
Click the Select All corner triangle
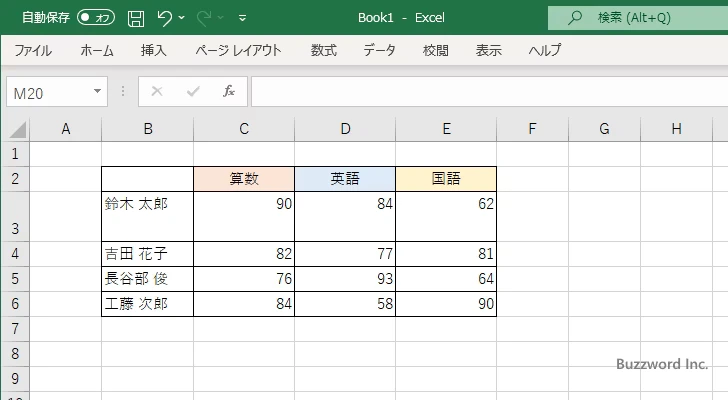coord(18,129)
